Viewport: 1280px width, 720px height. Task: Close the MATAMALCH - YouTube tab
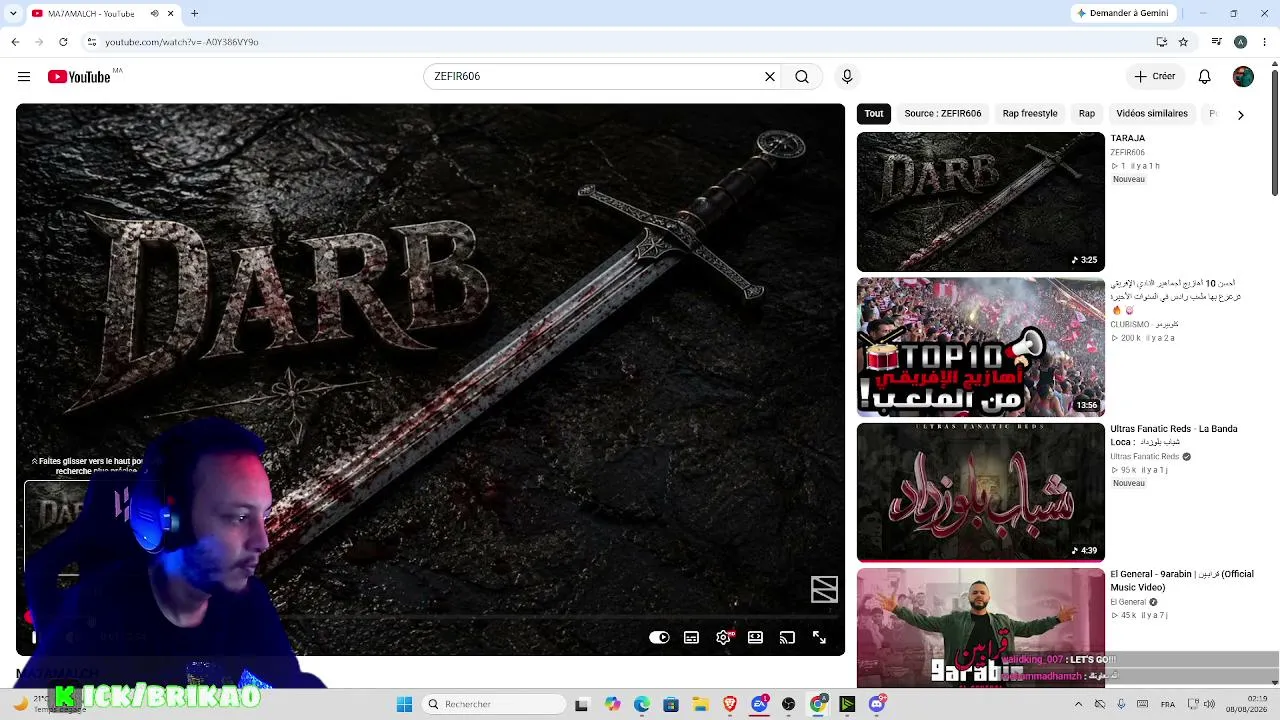tap(170, 14)
